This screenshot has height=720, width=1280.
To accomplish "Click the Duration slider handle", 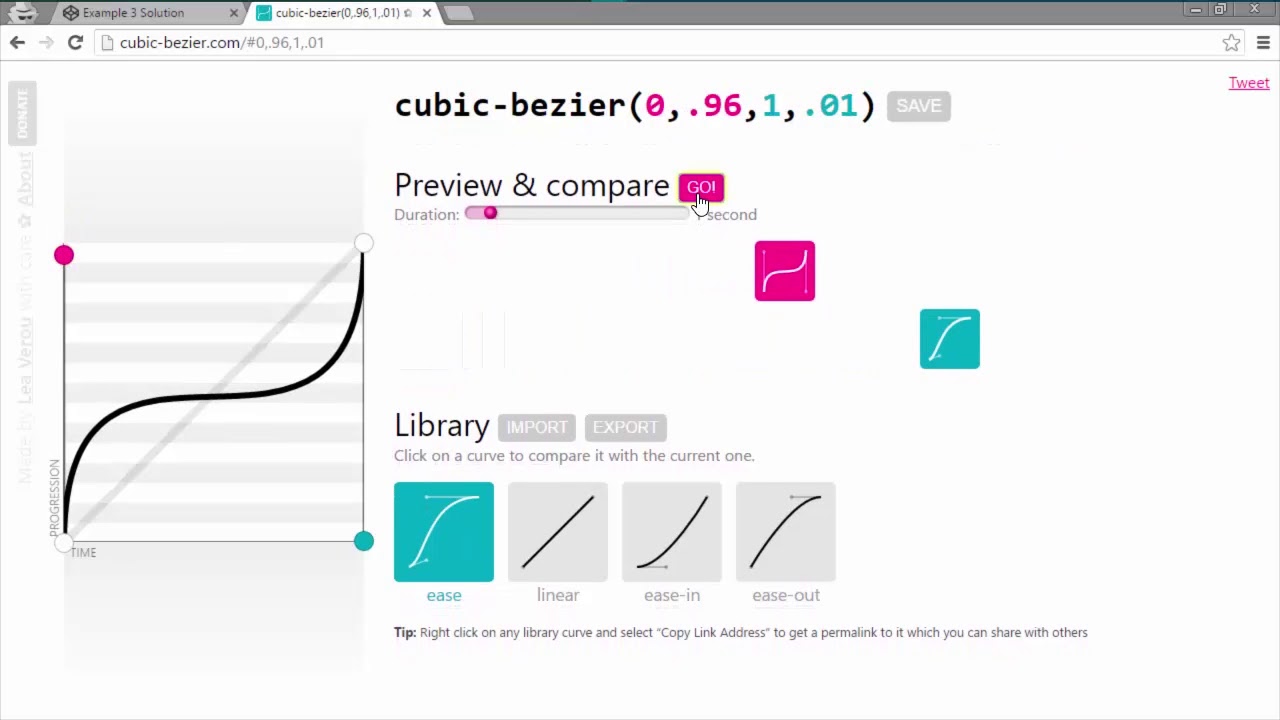I will pos(490,213).
